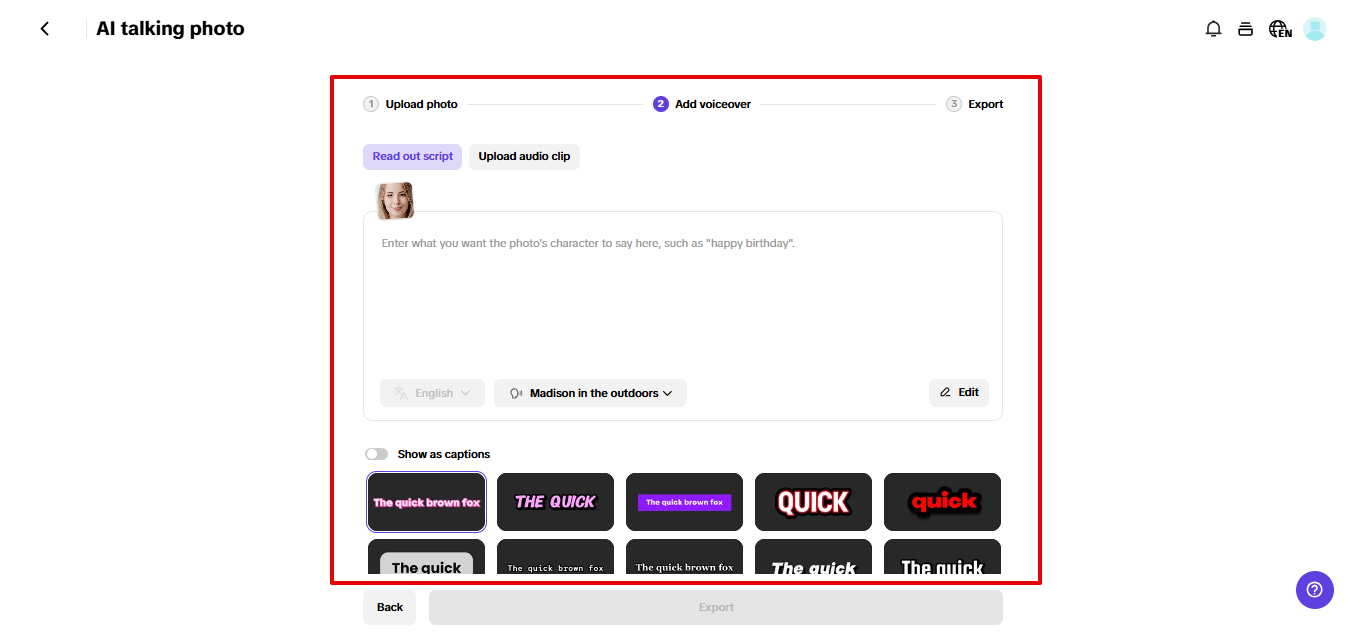Click the Back button
This screenshot has height=640, width=1365.
(x=389, y=607)
